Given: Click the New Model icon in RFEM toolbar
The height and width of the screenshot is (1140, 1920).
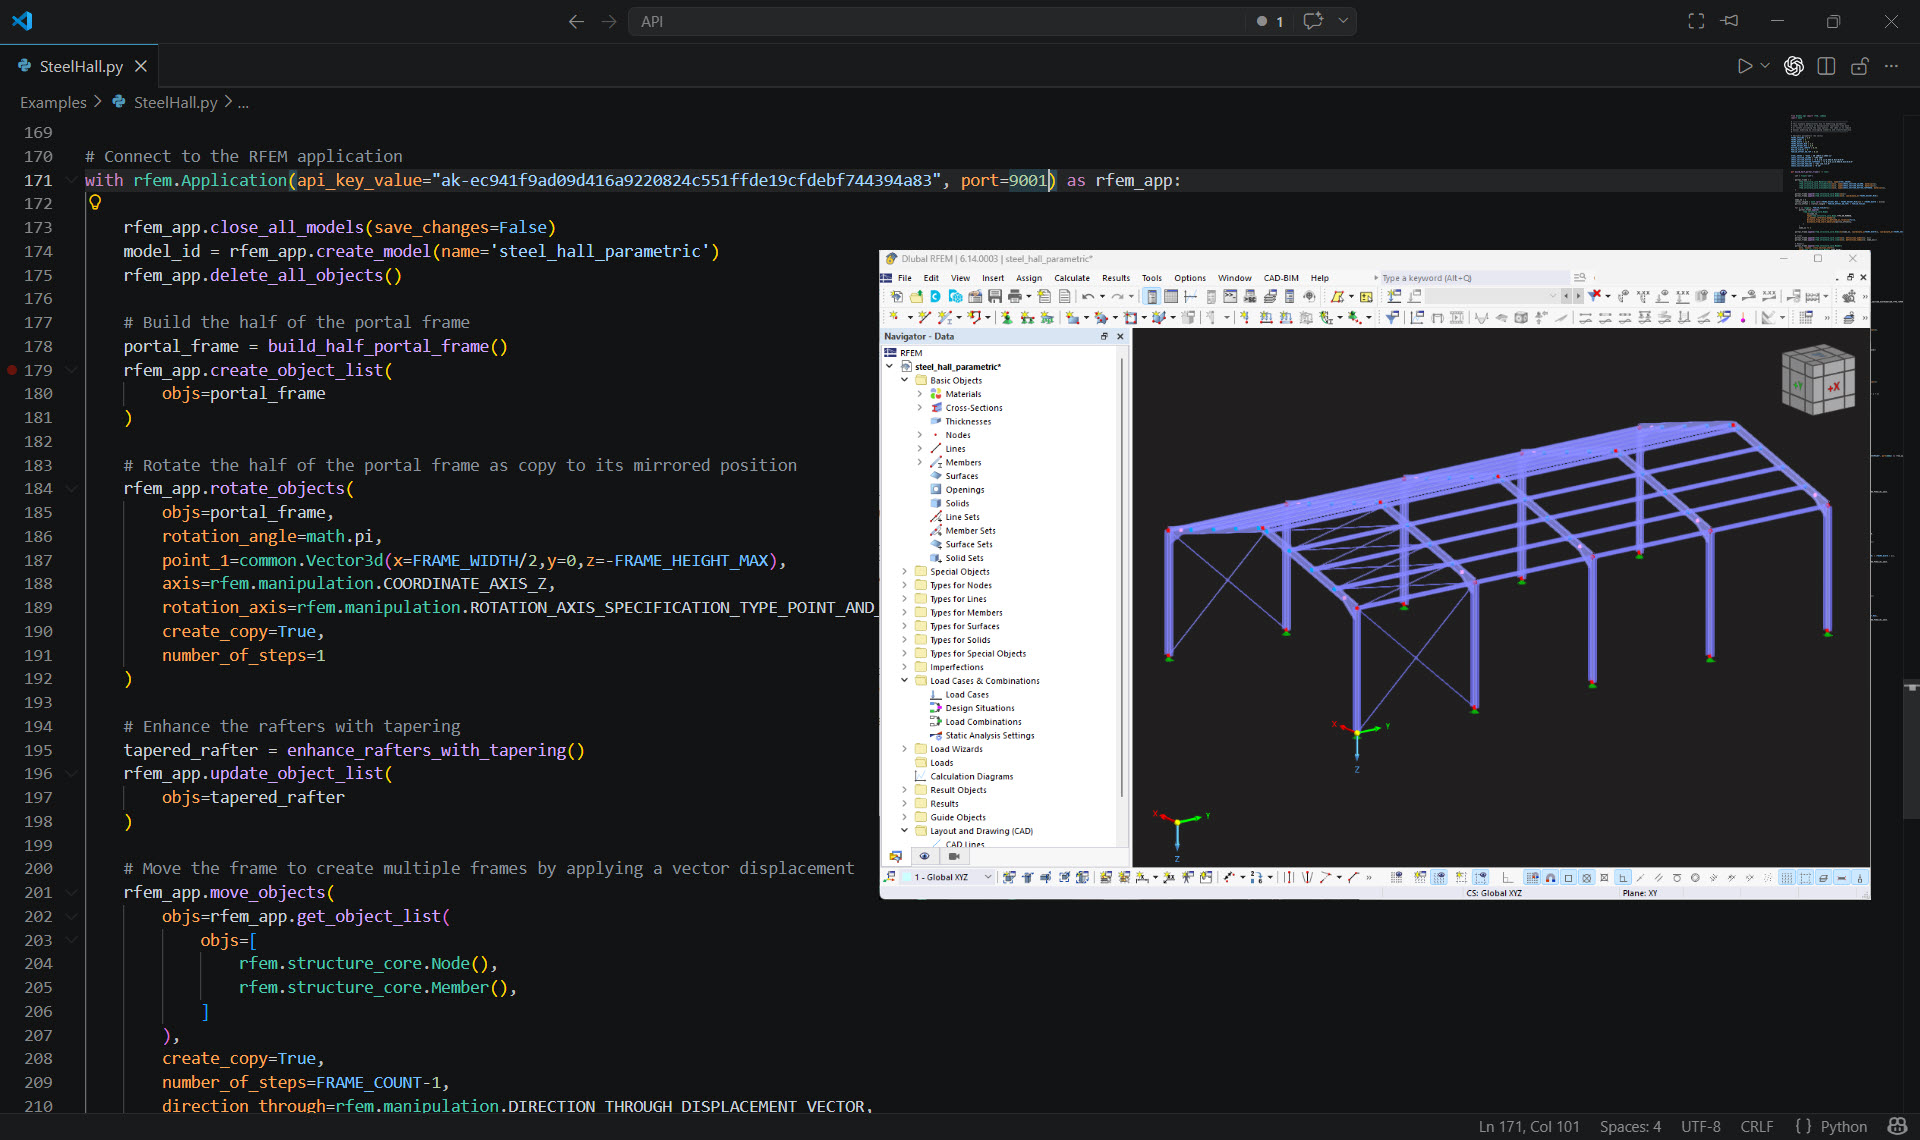Looking at the screenshot, I should click(896, 296).
